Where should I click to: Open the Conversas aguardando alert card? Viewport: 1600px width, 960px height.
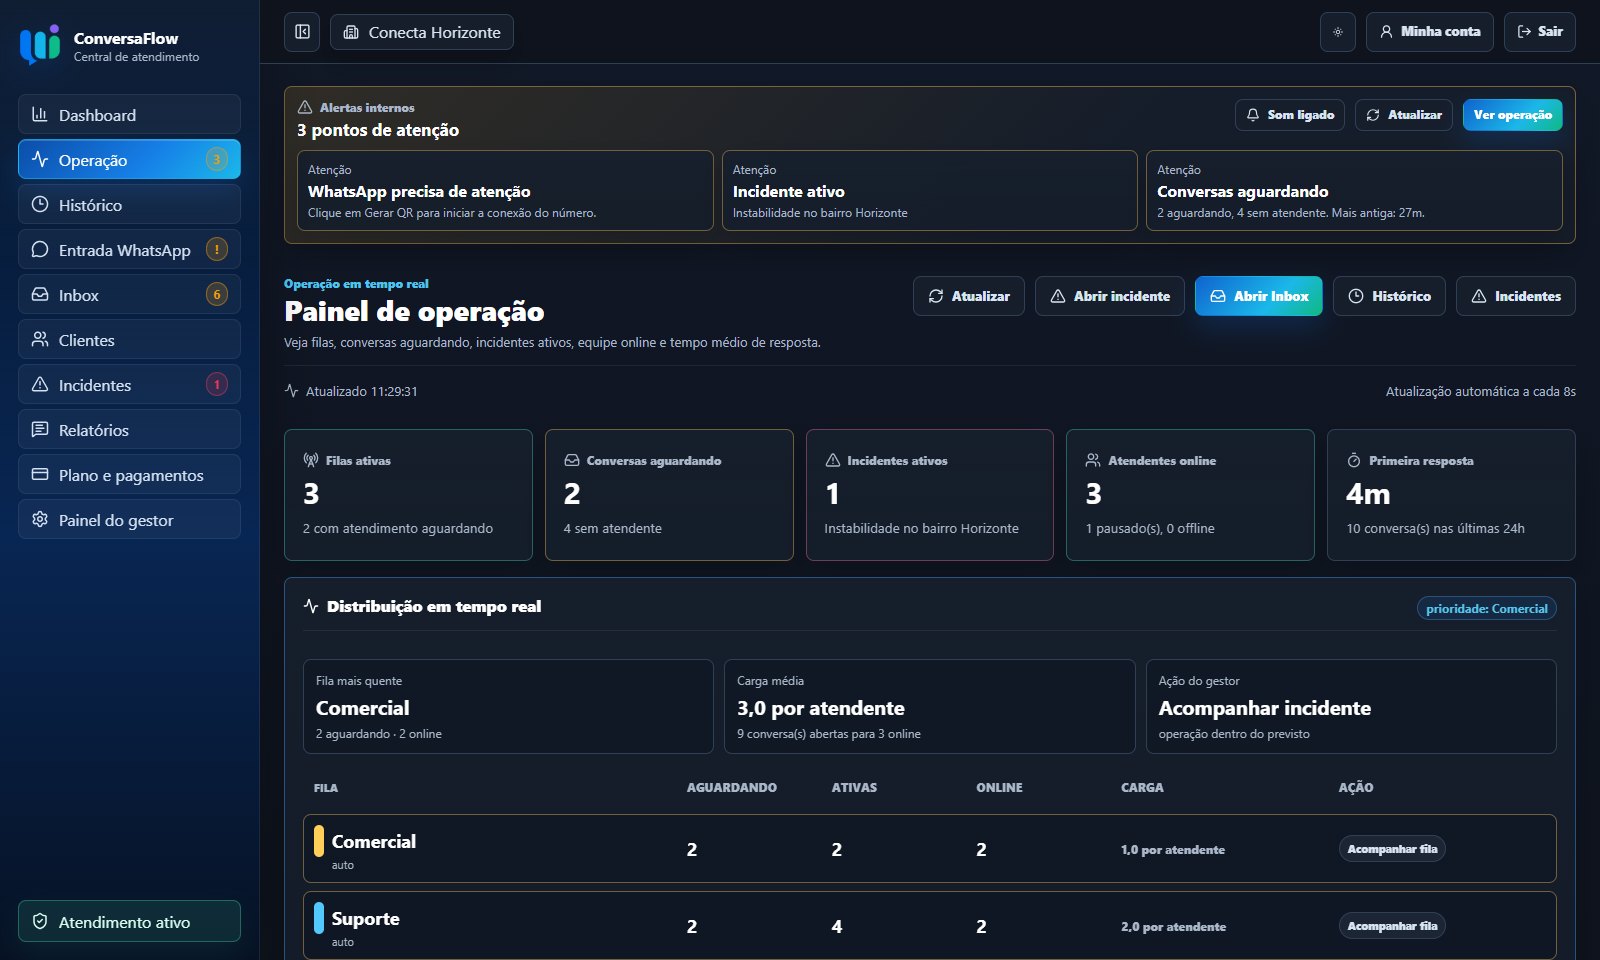(x=1354, y=191)
